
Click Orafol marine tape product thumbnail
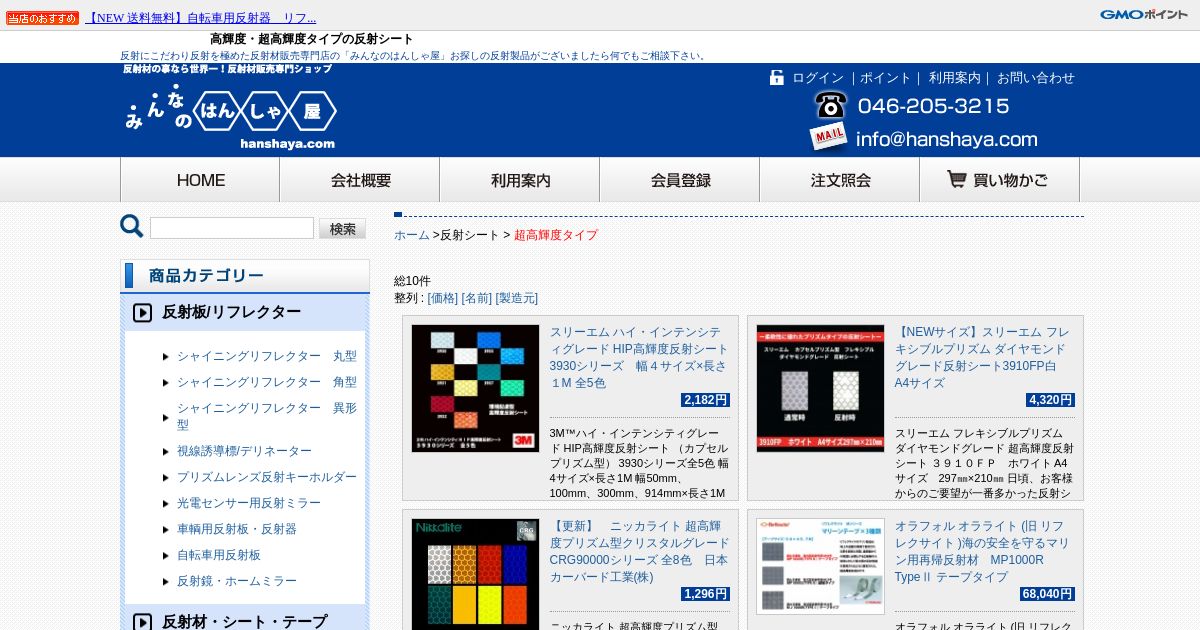820,566
